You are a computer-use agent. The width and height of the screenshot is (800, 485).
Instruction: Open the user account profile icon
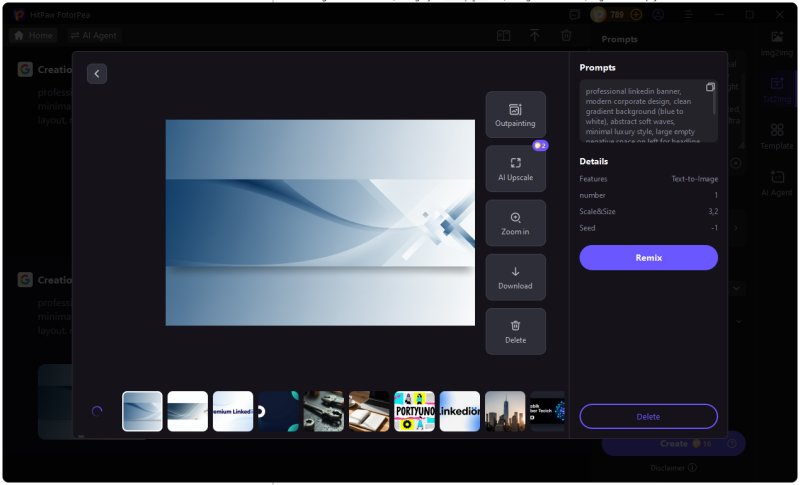(x=657, y=15)
